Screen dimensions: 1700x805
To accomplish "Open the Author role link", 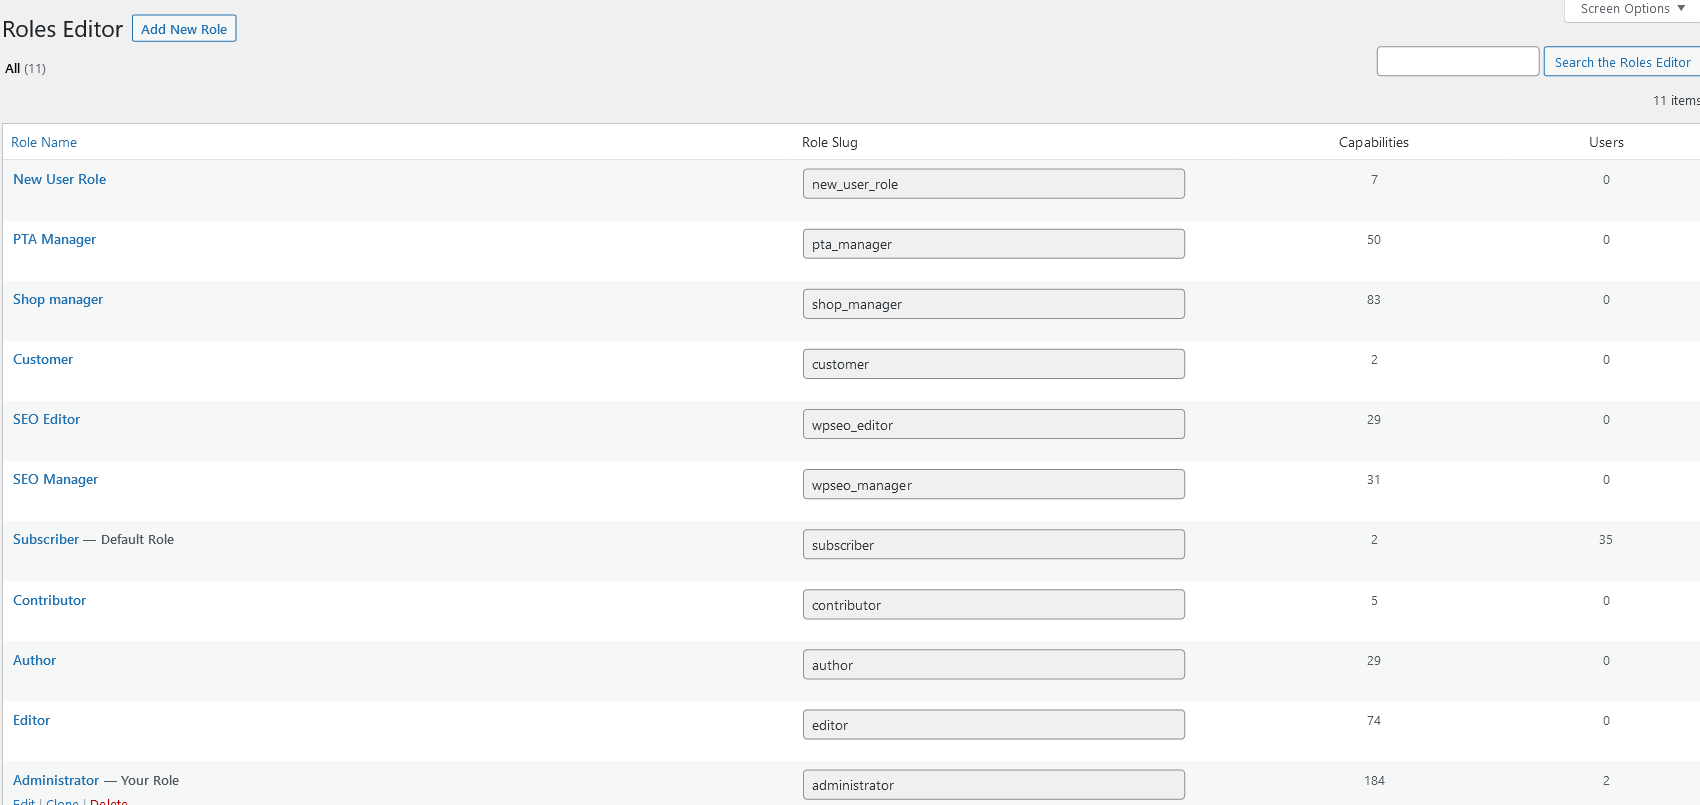I will (34, 660).
